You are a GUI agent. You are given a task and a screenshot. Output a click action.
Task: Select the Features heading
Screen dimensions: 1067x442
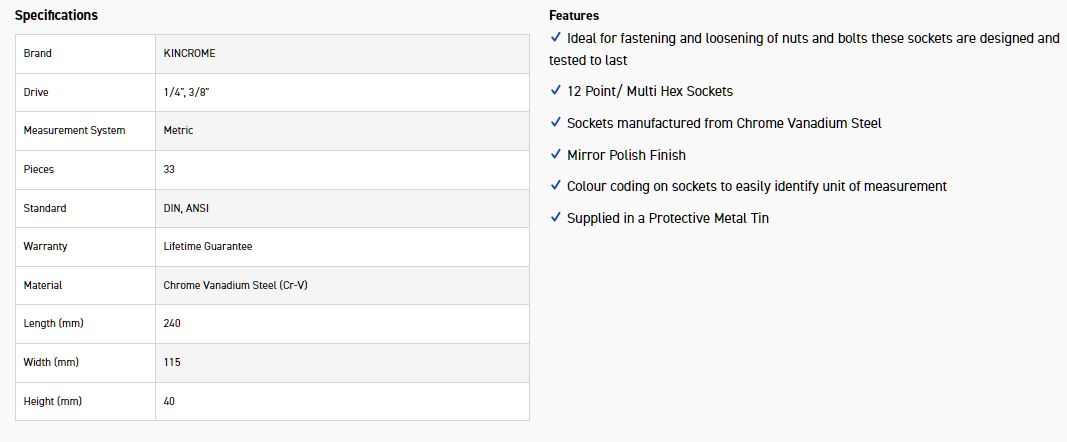pyautogui.click(x=574, y=16)
